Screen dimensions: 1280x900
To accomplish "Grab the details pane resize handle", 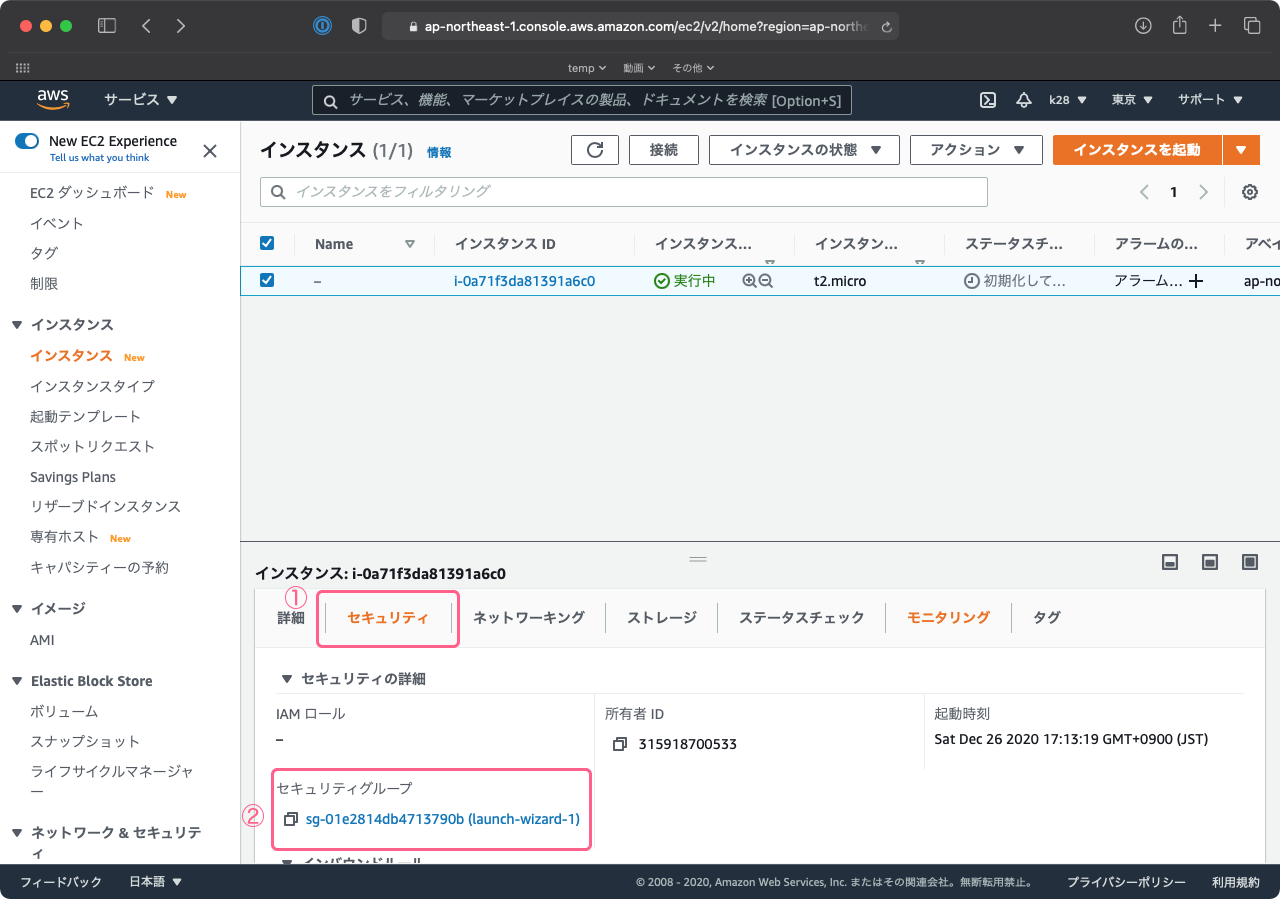I will 698,559.
